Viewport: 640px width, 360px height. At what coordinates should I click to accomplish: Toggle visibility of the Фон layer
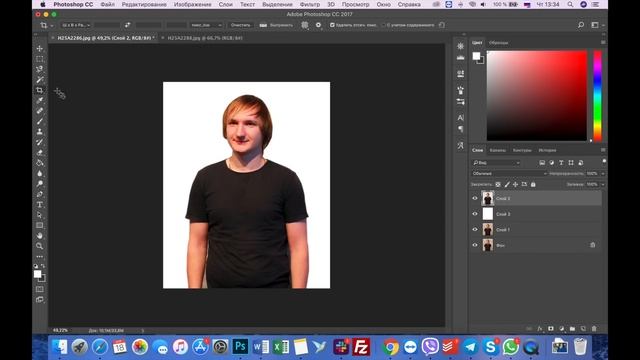pos(475,245)
